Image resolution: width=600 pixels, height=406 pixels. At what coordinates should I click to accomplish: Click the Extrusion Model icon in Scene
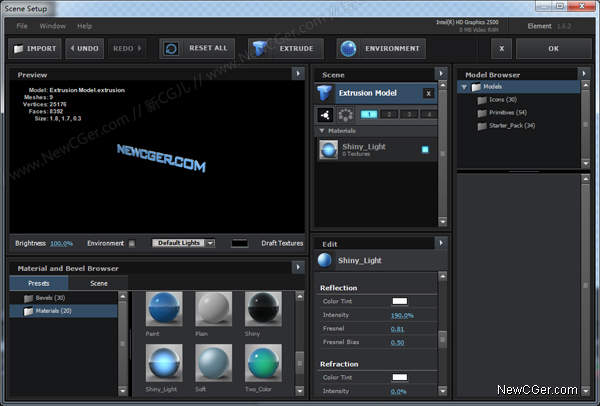click(324, 93)
